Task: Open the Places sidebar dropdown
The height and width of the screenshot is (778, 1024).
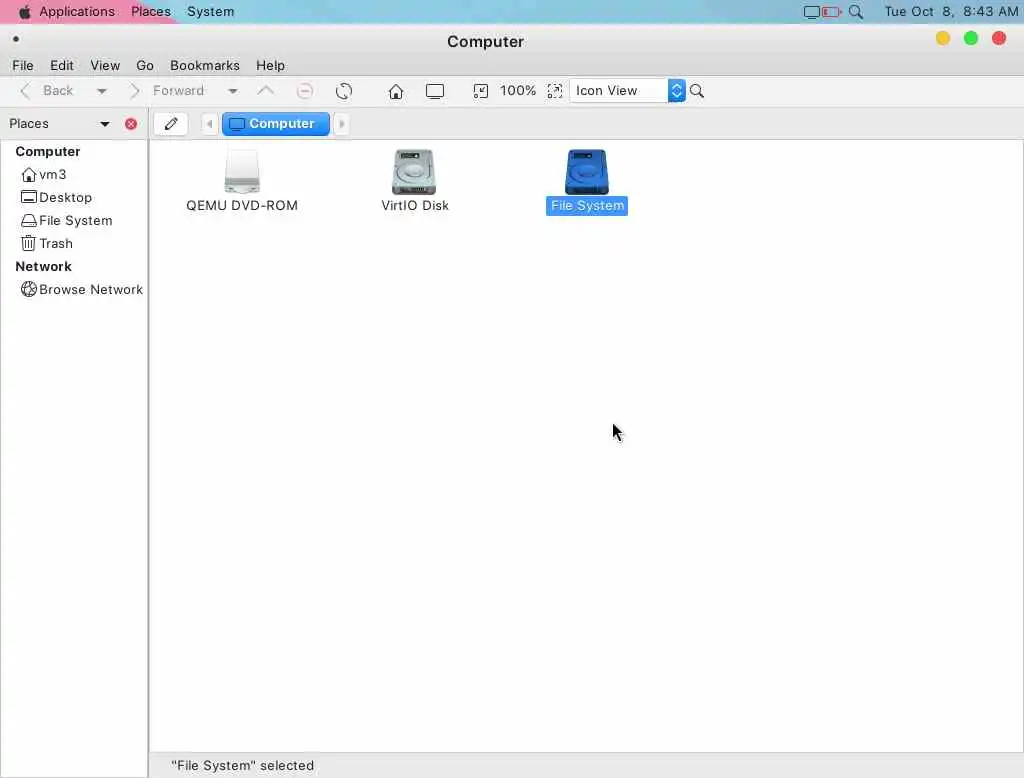Action: pos(104,123)
